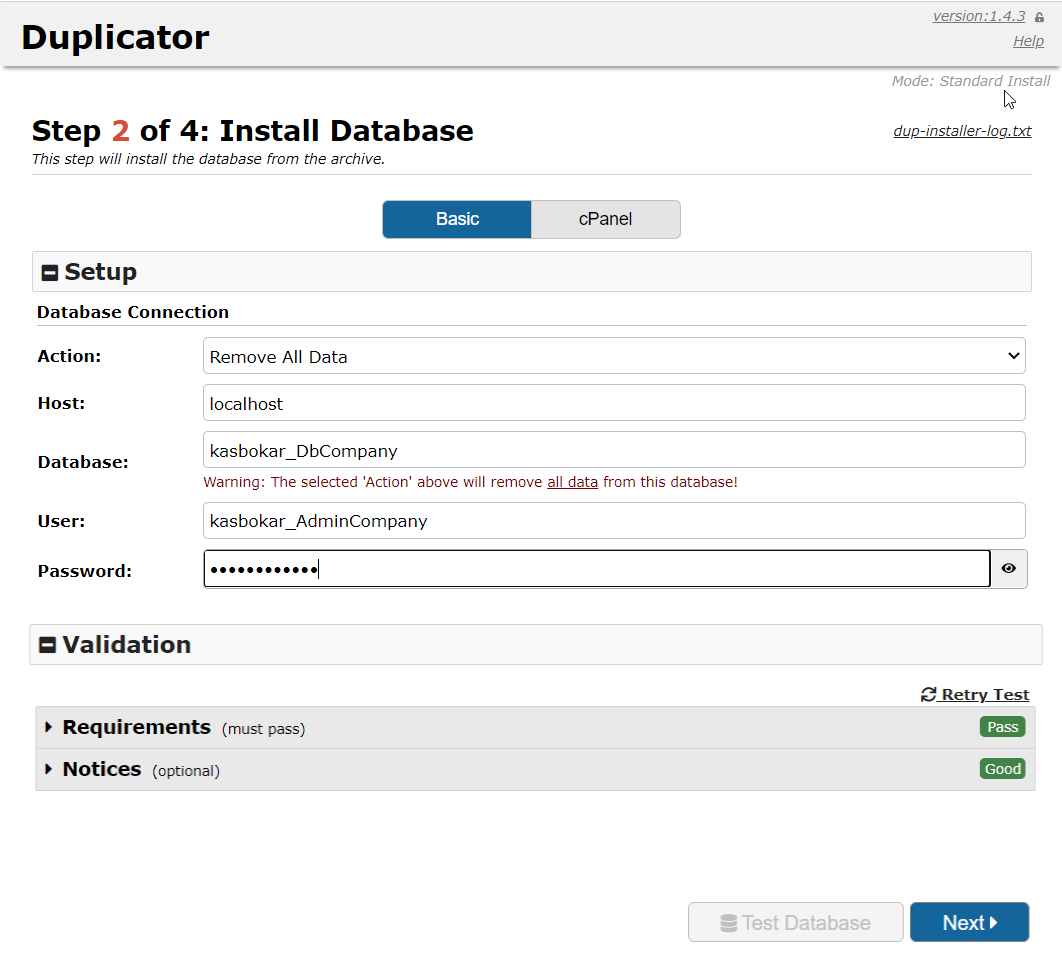Click the lock icon beside version number
1062x956 pixels.
pyautogui.click(x=1040, y=17)
